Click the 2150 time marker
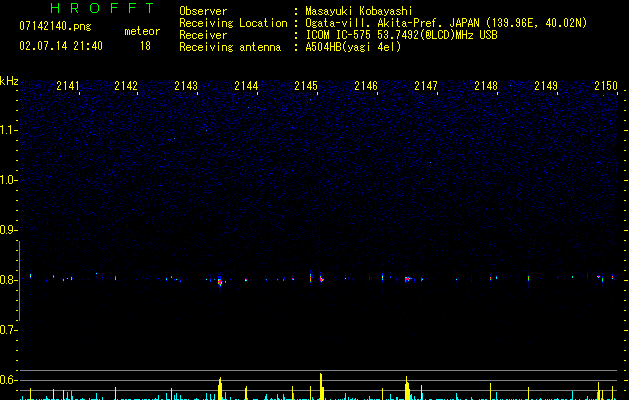This screenshot has height=400, width=629. pyautogui.click(x=606, y=86)
